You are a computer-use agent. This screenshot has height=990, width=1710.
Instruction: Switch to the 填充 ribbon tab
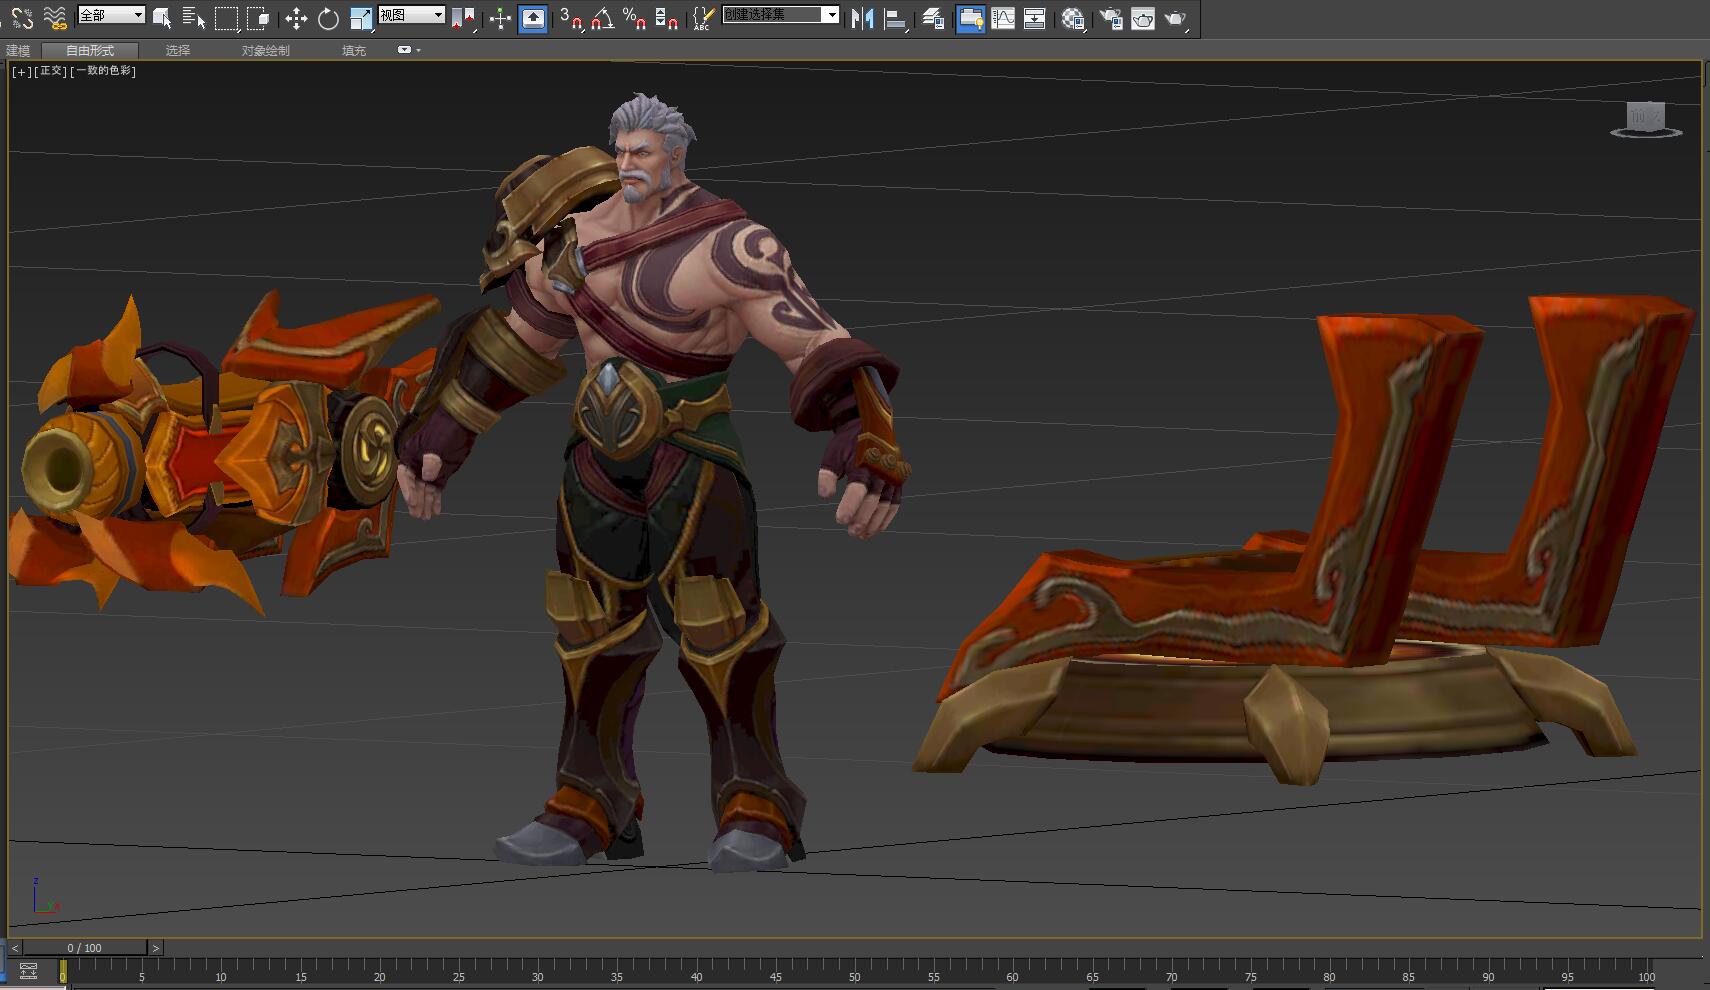tap(354, 50)
